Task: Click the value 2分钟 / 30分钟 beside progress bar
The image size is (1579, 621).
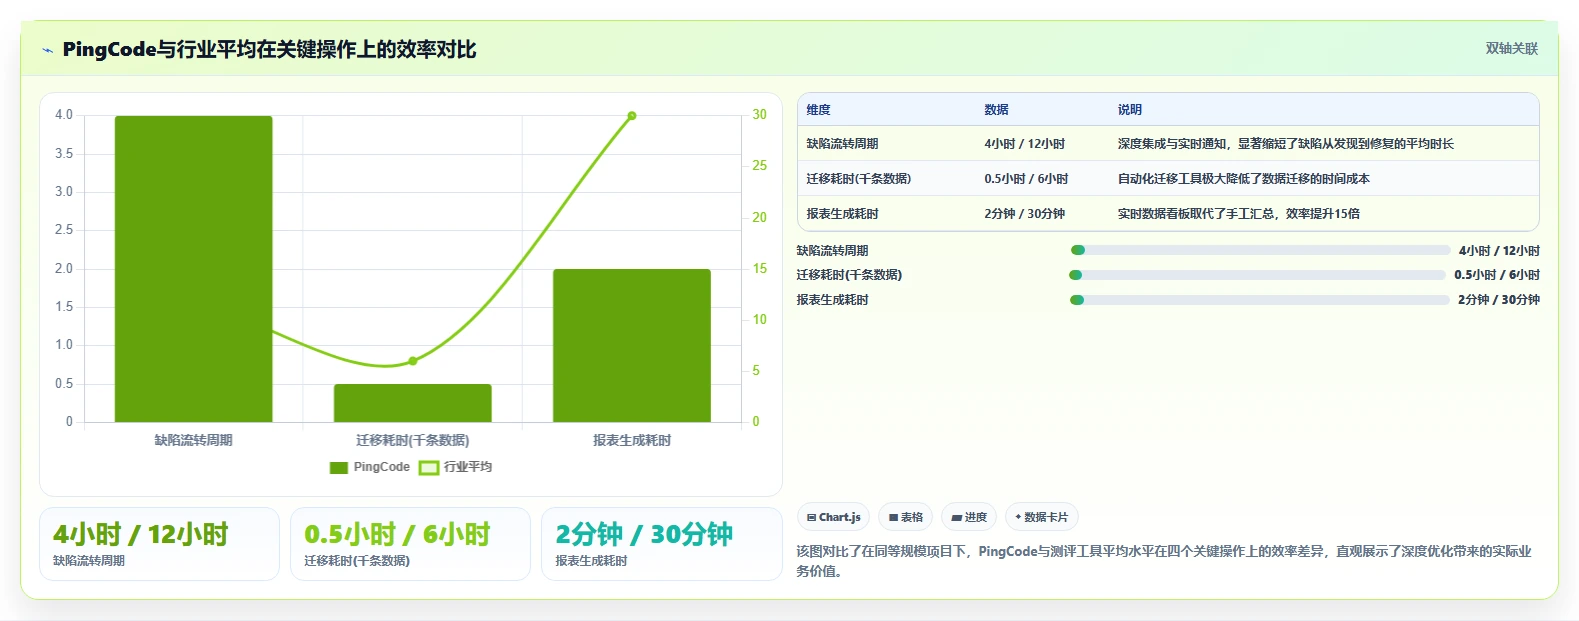Action: click(1499, 300)
